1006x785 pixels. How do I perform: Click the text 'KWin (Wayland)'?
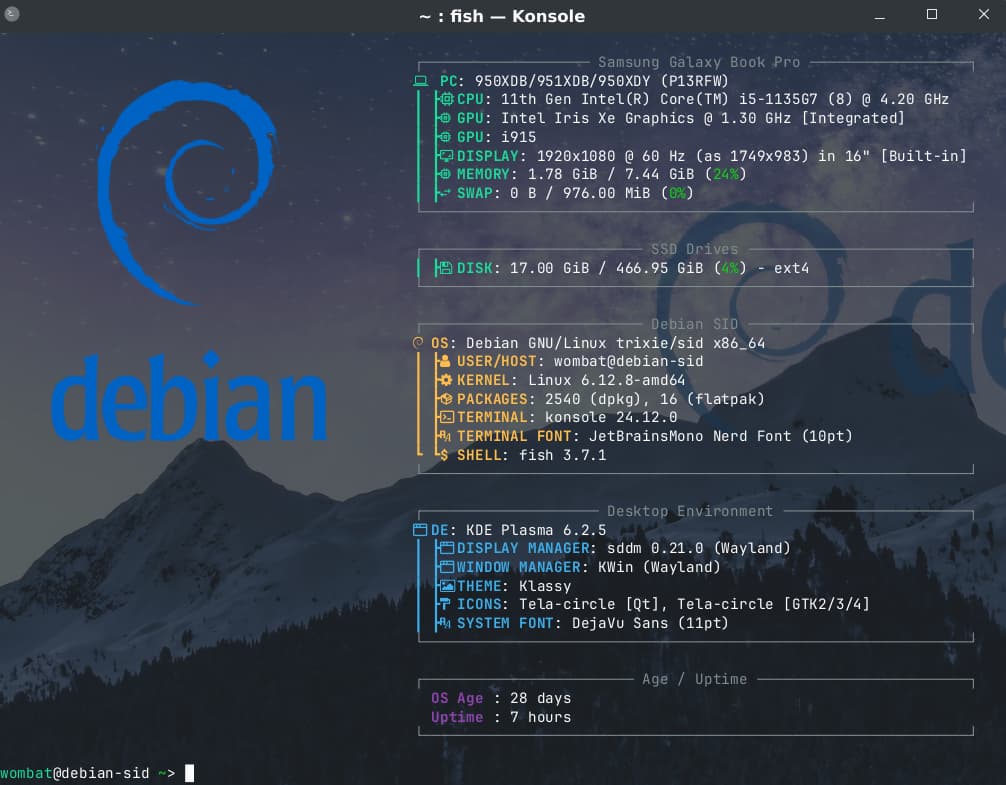(659, 567)
